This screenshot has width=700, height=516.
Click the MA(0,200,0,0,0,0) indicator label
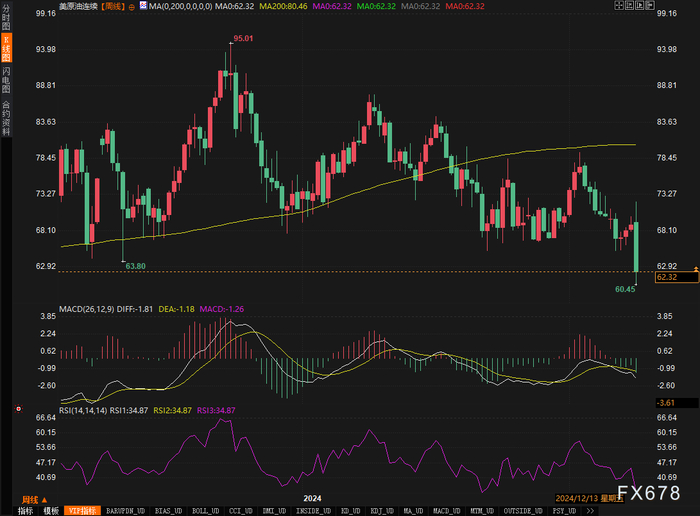click(180, 6)
